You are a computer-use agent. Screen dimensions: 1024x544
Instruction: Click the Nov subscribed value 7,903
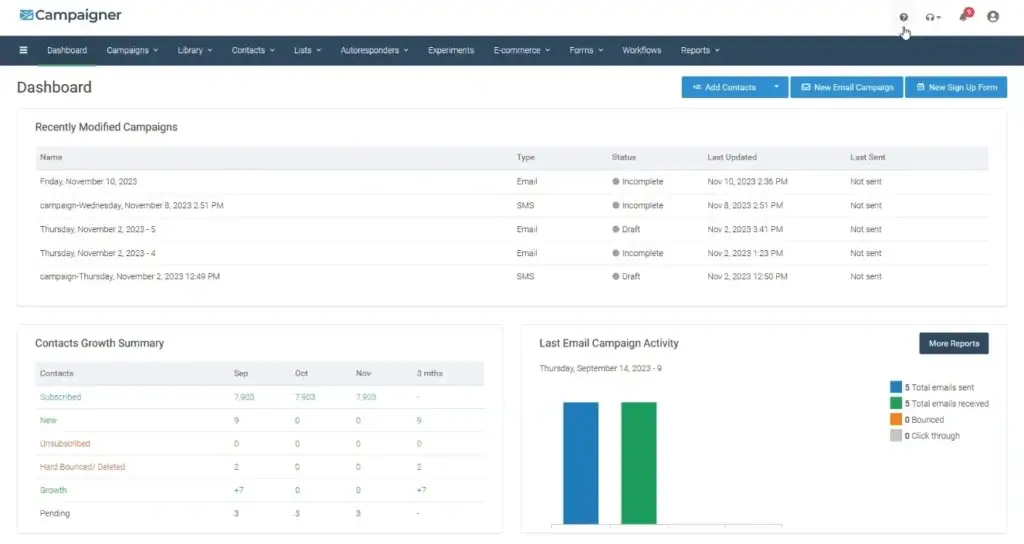tap(366, 397)
